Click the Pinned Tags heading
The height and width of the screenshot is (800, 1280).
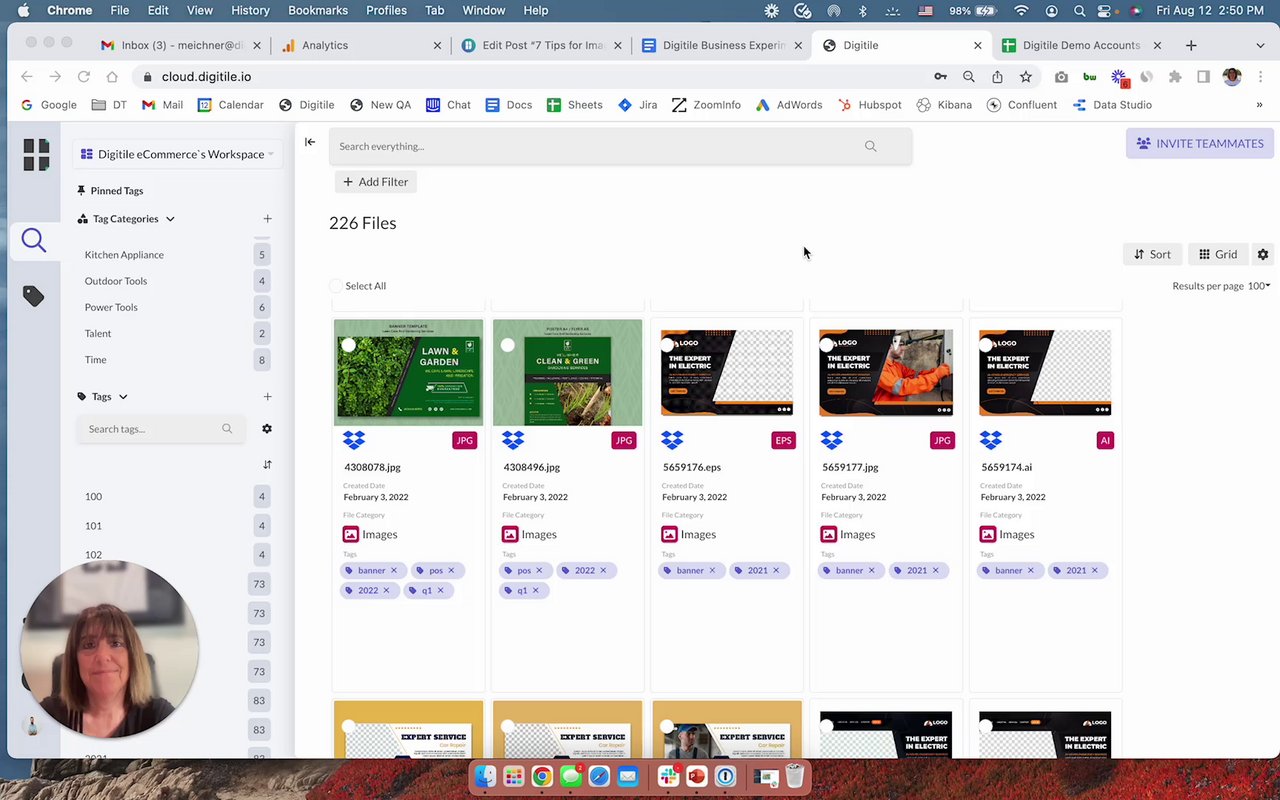[x=110, y=190]
